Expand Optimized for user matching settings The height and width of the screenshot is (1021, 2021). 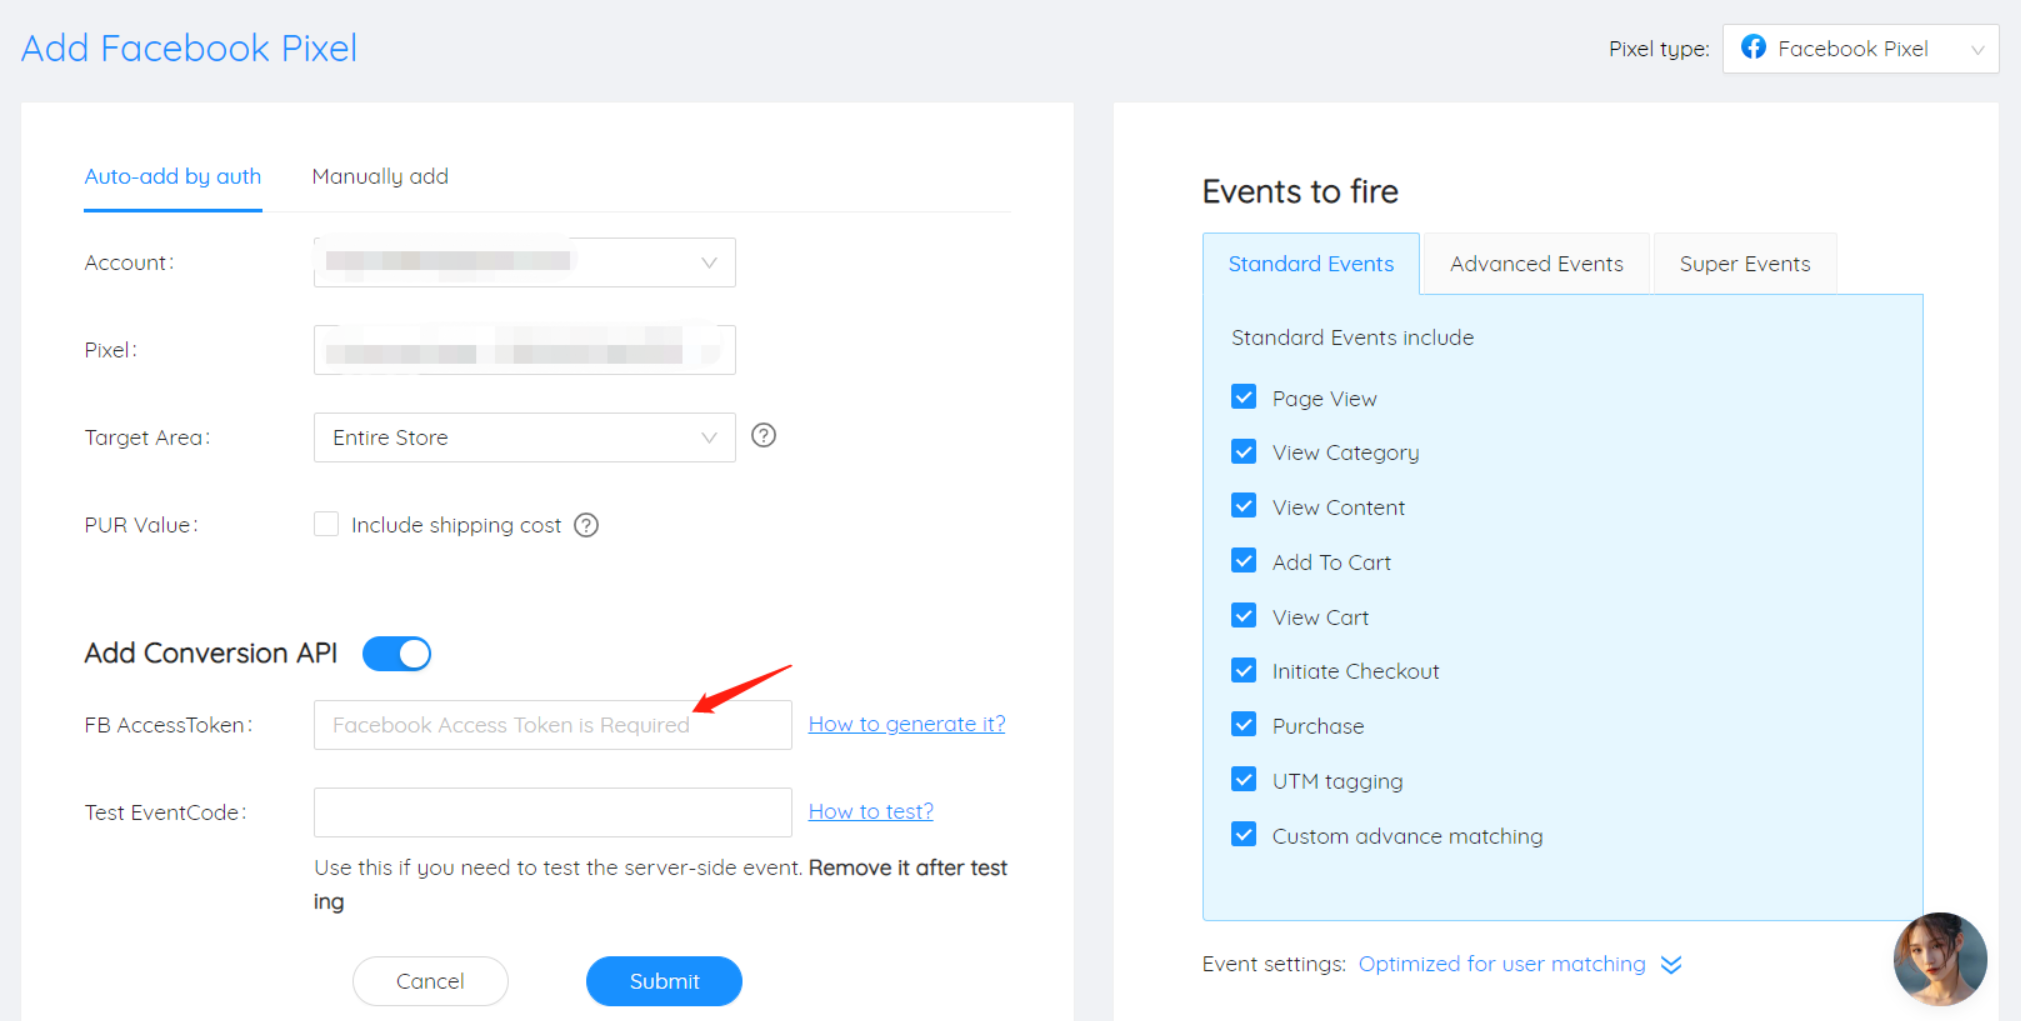tap(1501, 964)
